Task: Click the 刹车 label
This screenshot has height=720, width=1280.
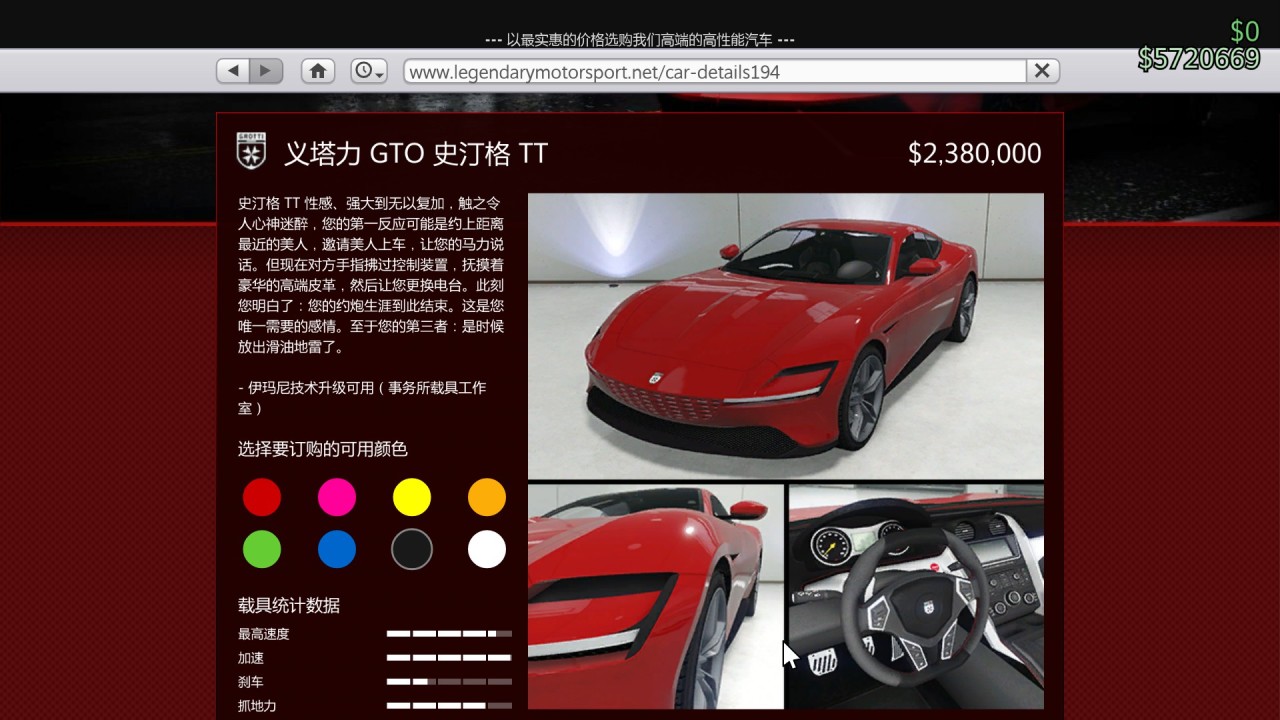Action: click(x=251, y=682)
